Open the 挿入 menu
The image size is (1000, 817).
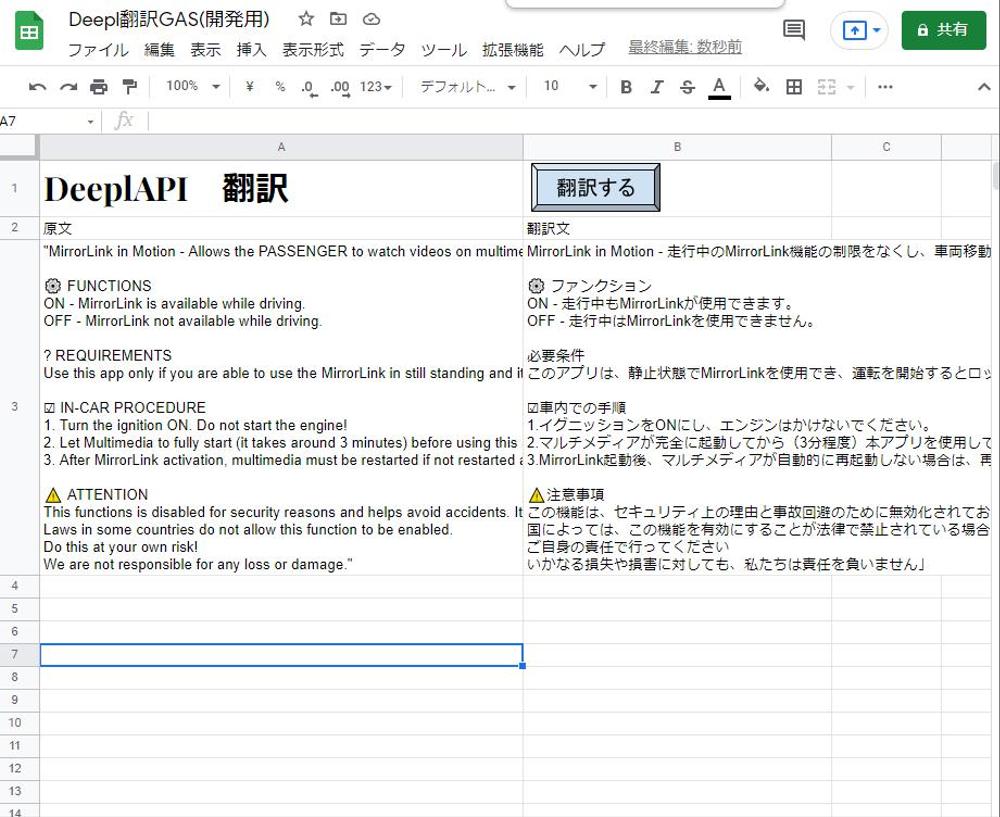[x=251, y=50]
